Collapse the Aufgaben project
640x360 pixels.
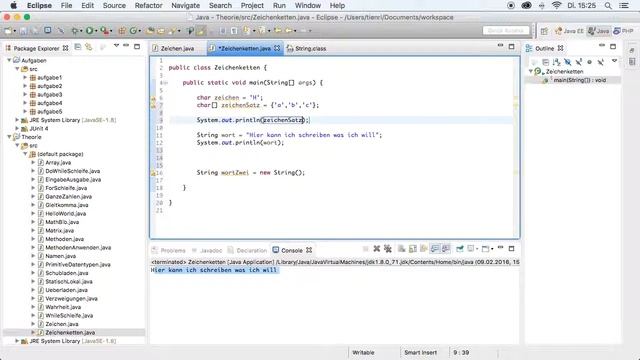(x=9, y=60)
